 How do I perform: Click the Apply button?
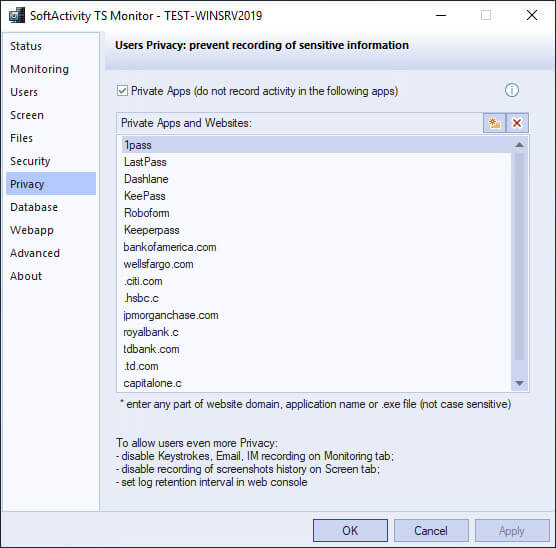pos(512,531)
